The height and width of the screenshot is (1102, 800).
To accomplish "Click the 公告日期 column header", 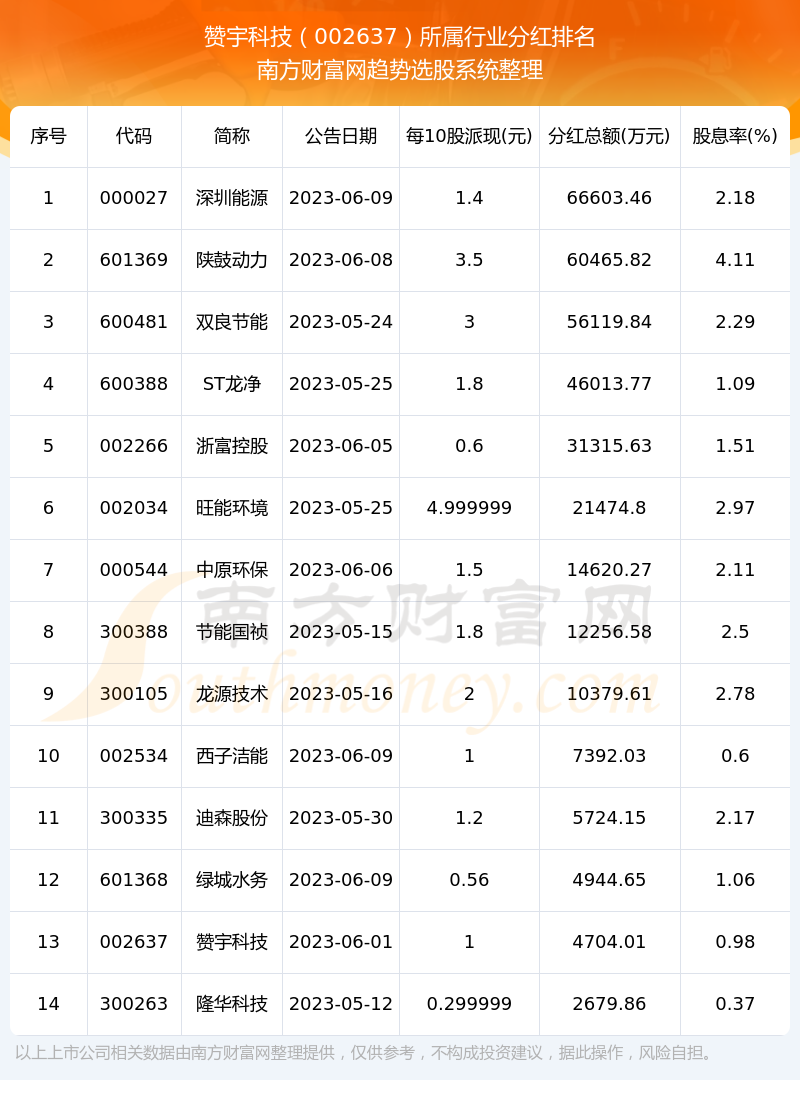I will click(x=341, y=136).
